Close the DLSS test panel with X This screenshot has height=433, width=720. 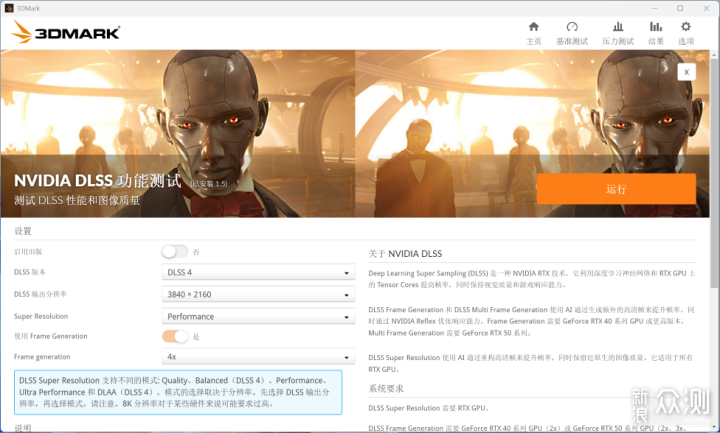tap(686, 72)
